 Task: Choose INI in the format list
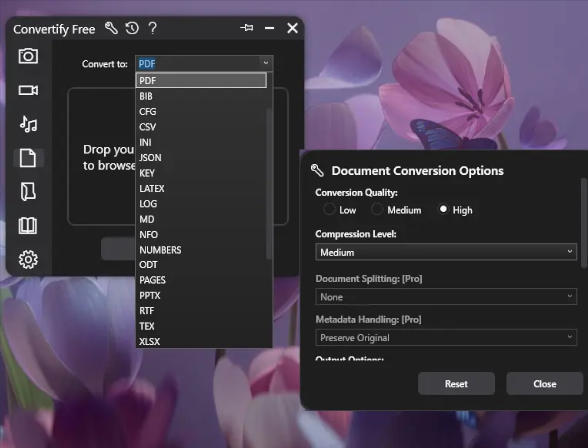tap(201, 142)
